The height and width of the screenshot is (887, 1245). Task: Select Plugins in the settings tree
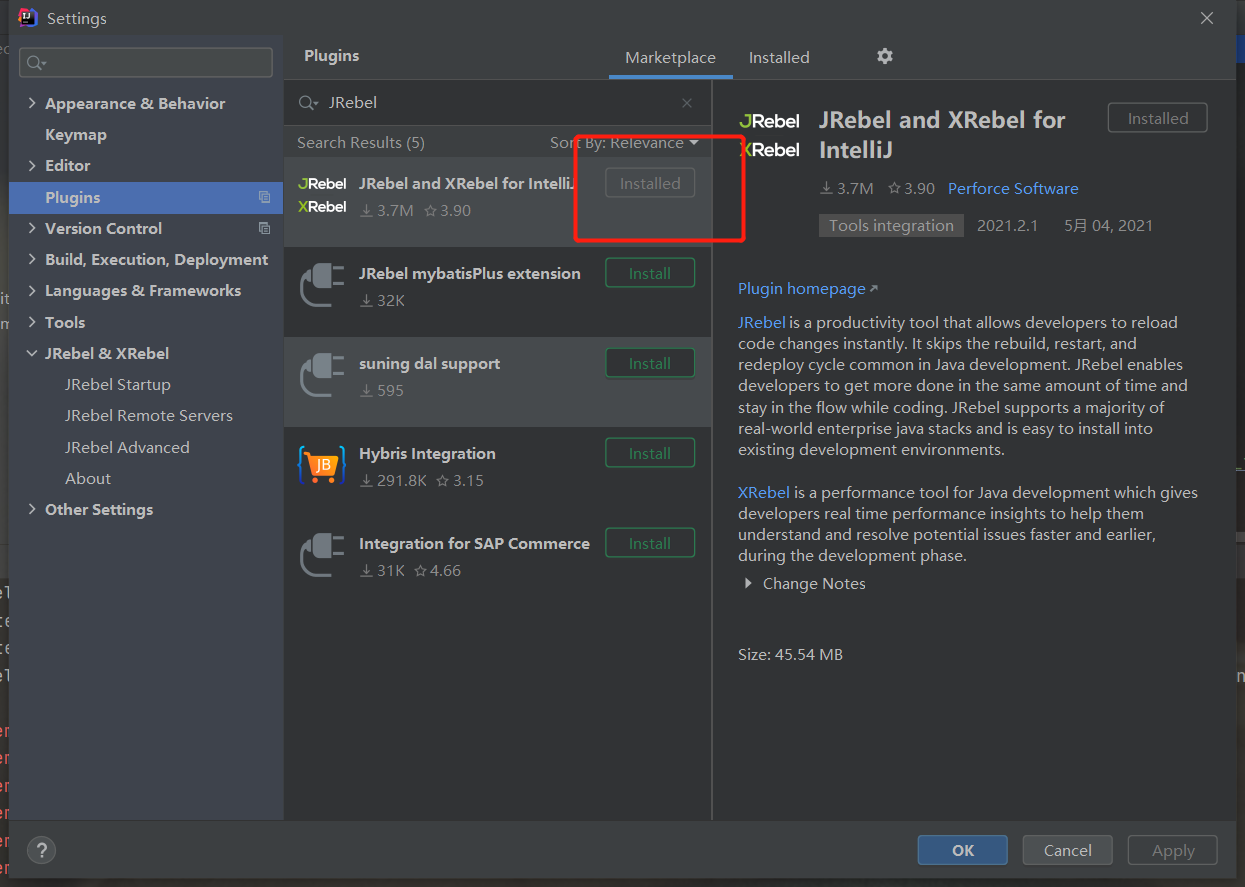click(146, 197)
